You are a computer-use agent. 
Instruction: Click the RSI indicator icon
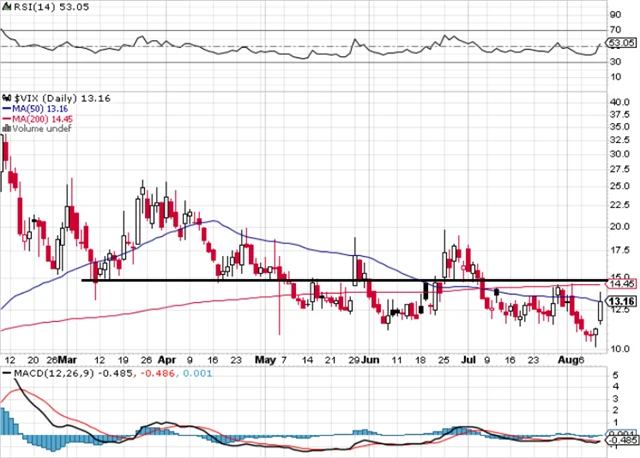coord(6,7)
